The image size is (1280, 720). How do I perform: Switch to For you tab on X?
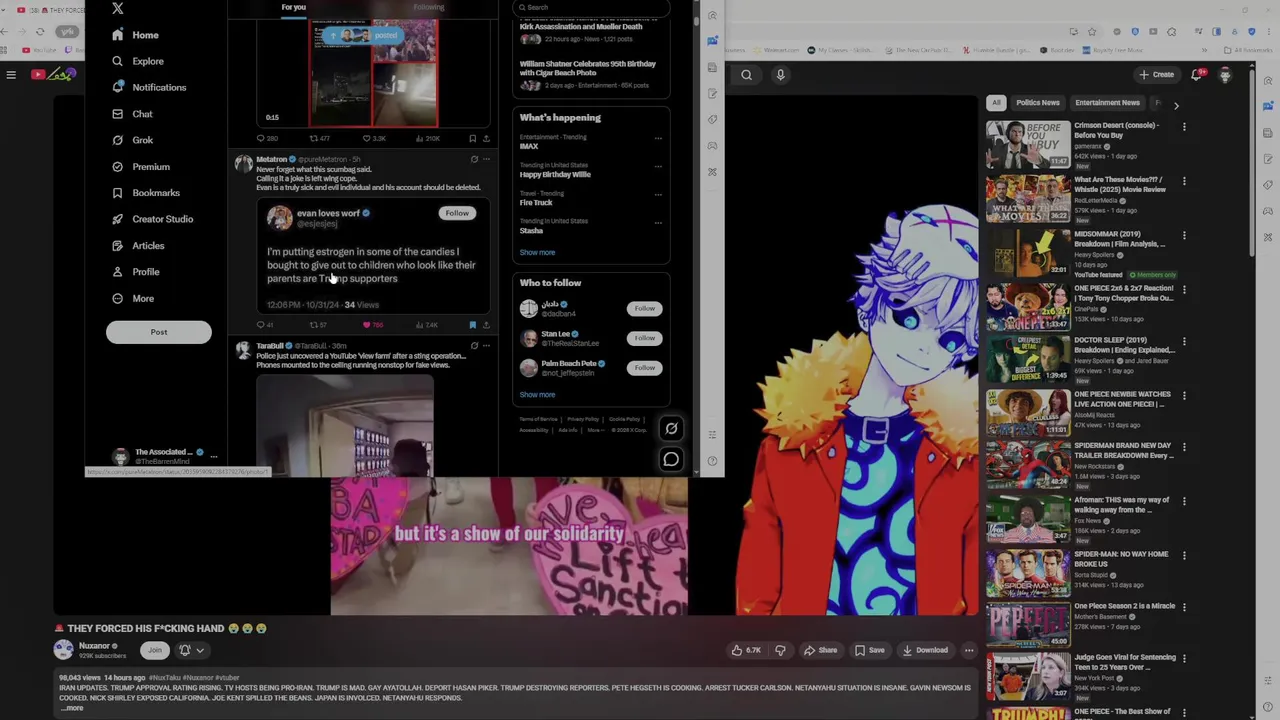[293, 7]
